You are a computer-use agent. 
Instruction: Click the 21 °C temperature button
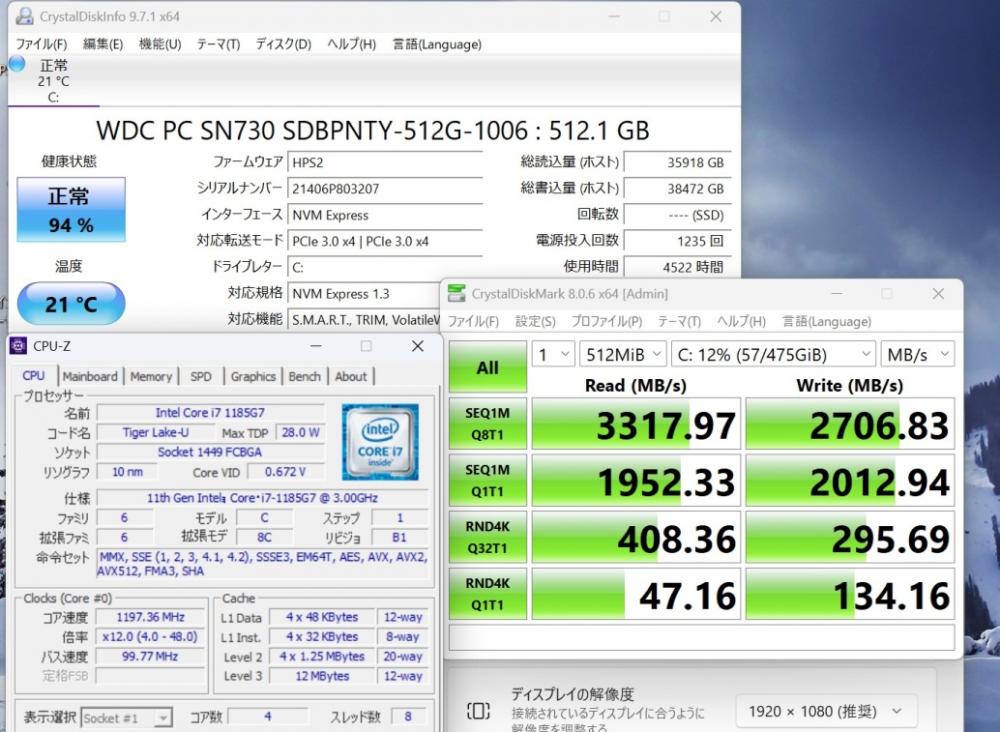(x=71, y=304)
